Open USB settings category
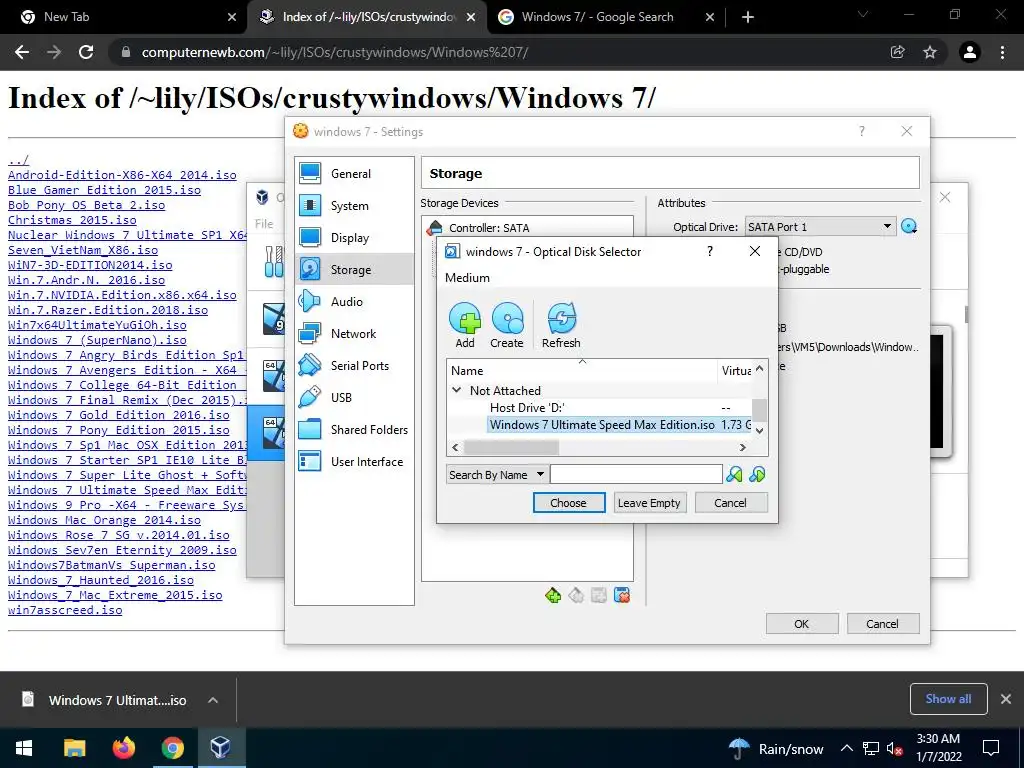The image size is (1024, 768). [354, 398]
